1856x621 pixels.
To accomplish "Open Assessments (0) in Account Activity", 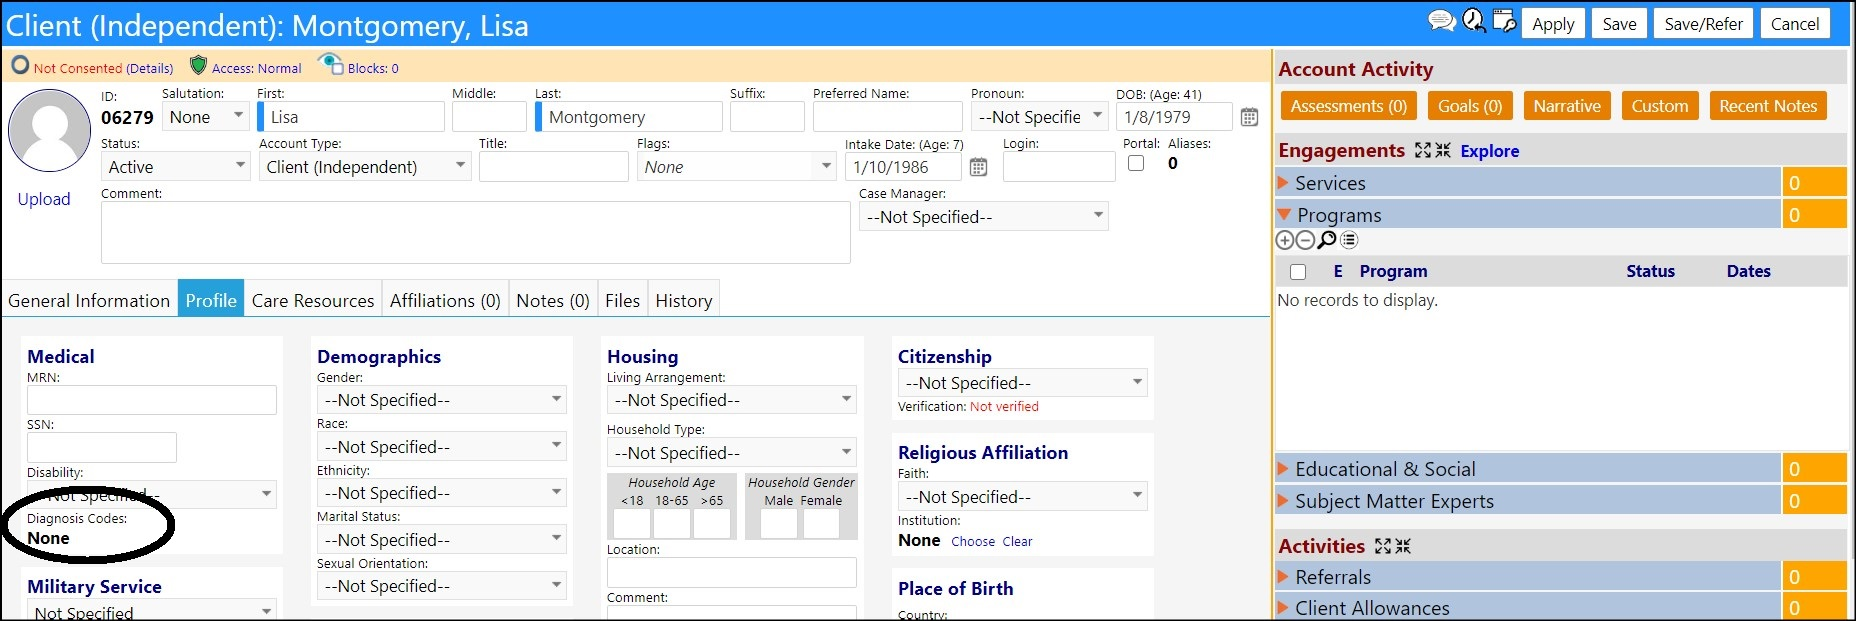I will pyautogui.click(x=1348, y=106).
